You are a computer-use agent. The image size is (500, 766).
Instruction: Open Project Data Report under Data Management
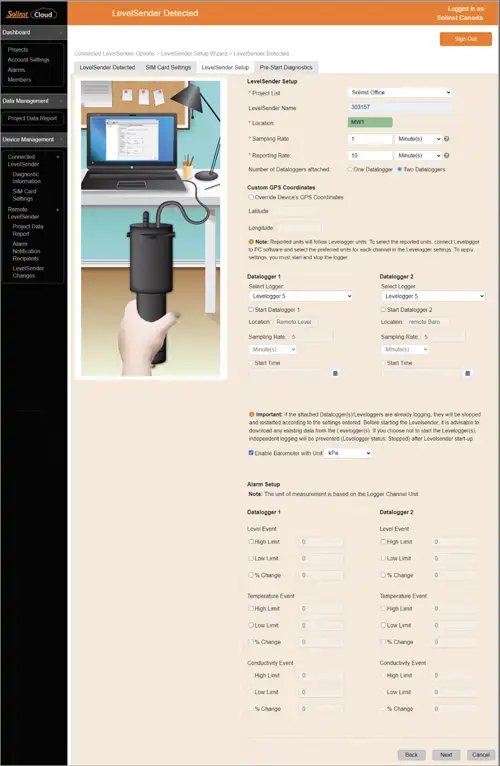(x=32, y=118)
